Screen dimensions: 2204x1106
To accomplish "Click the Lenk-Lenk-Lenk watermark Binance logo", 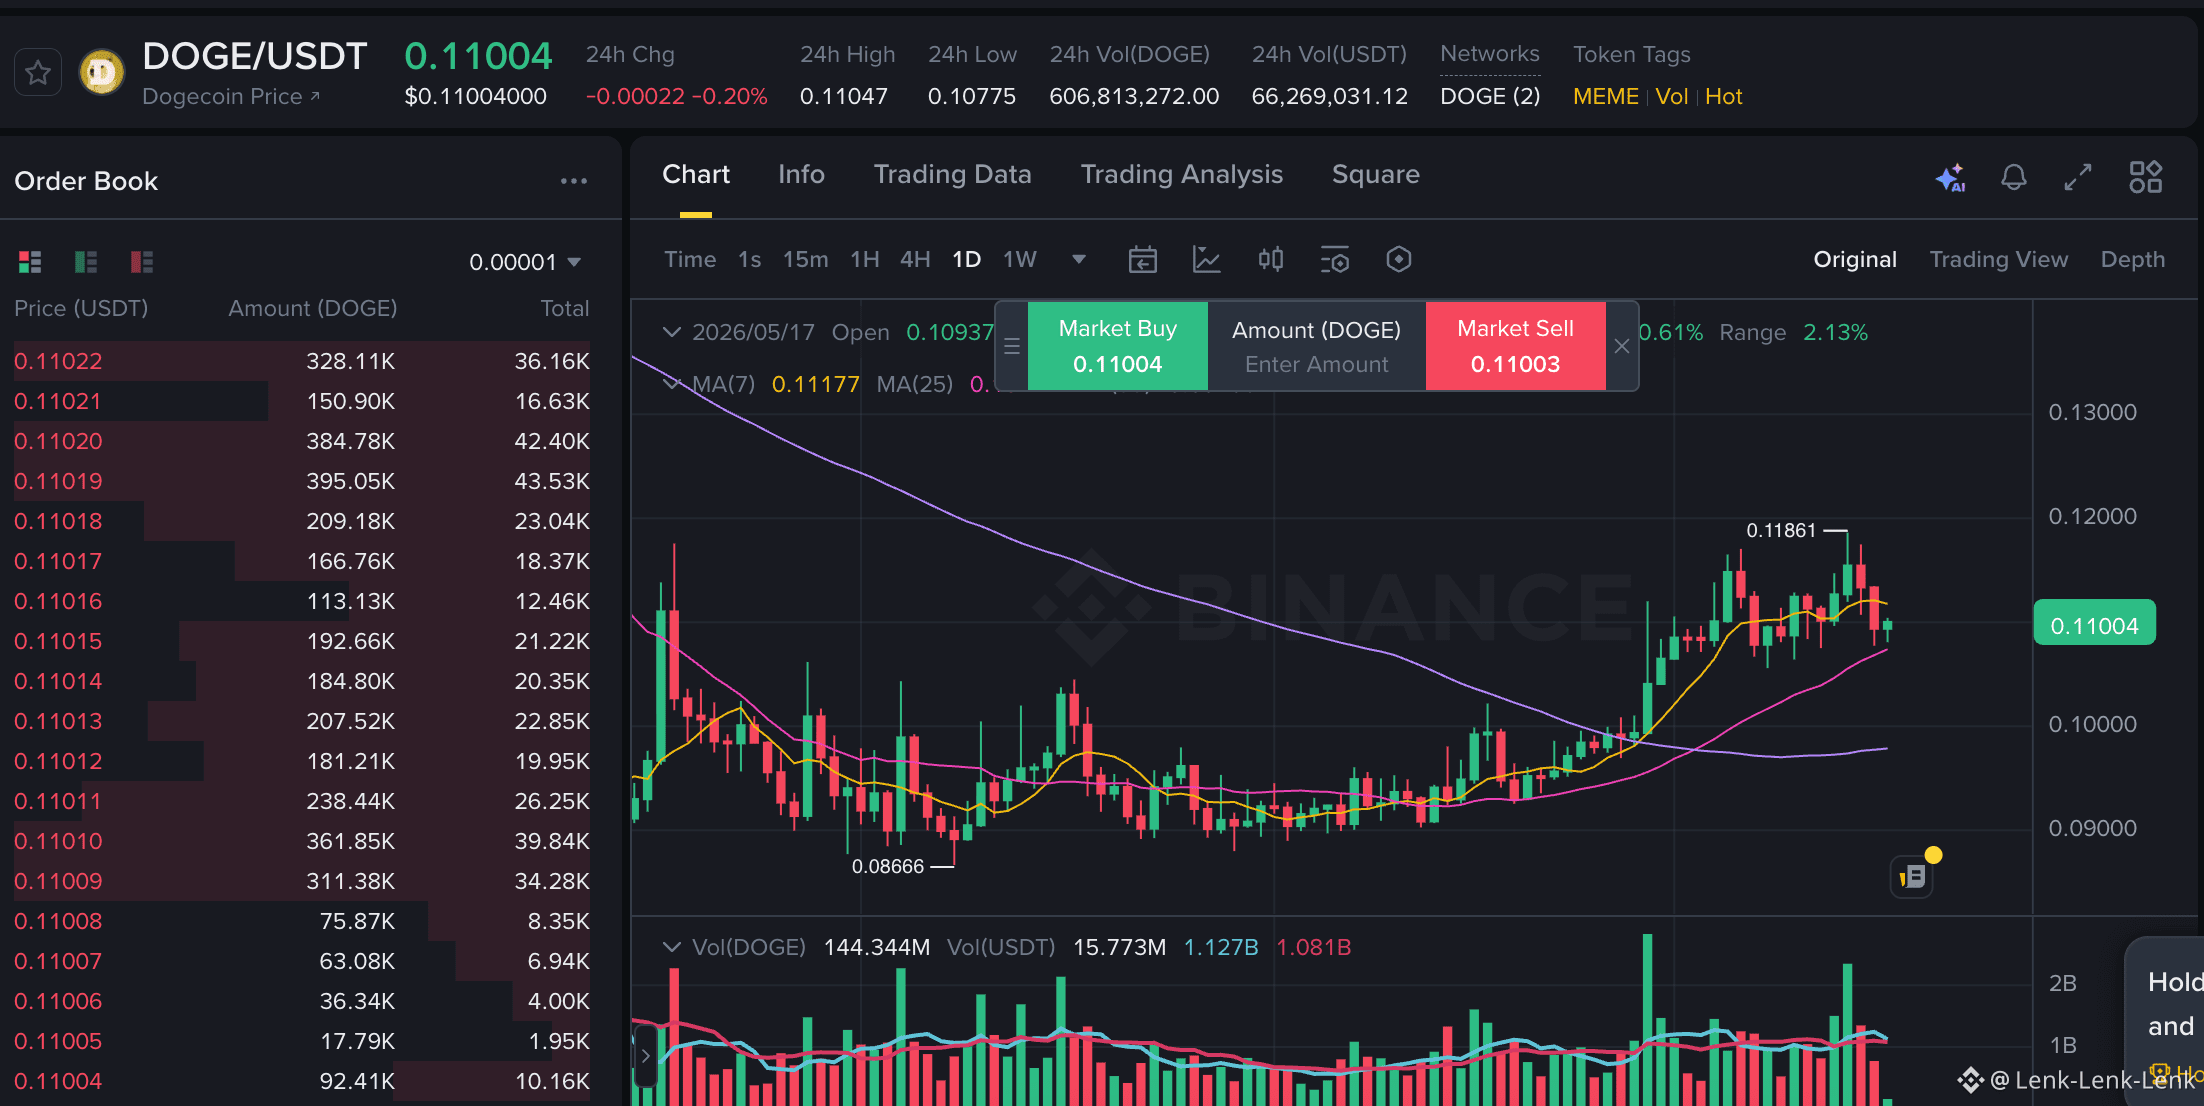I will [1970, 1080].
